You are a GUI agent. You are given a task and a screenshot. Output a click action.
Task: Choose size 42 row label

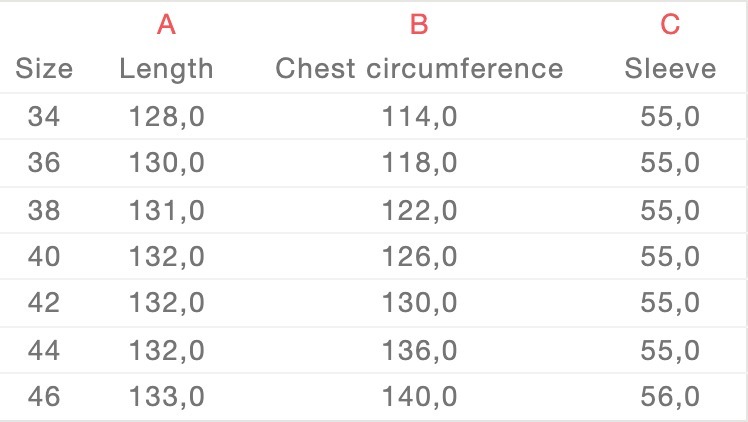(x=44, y=302)
